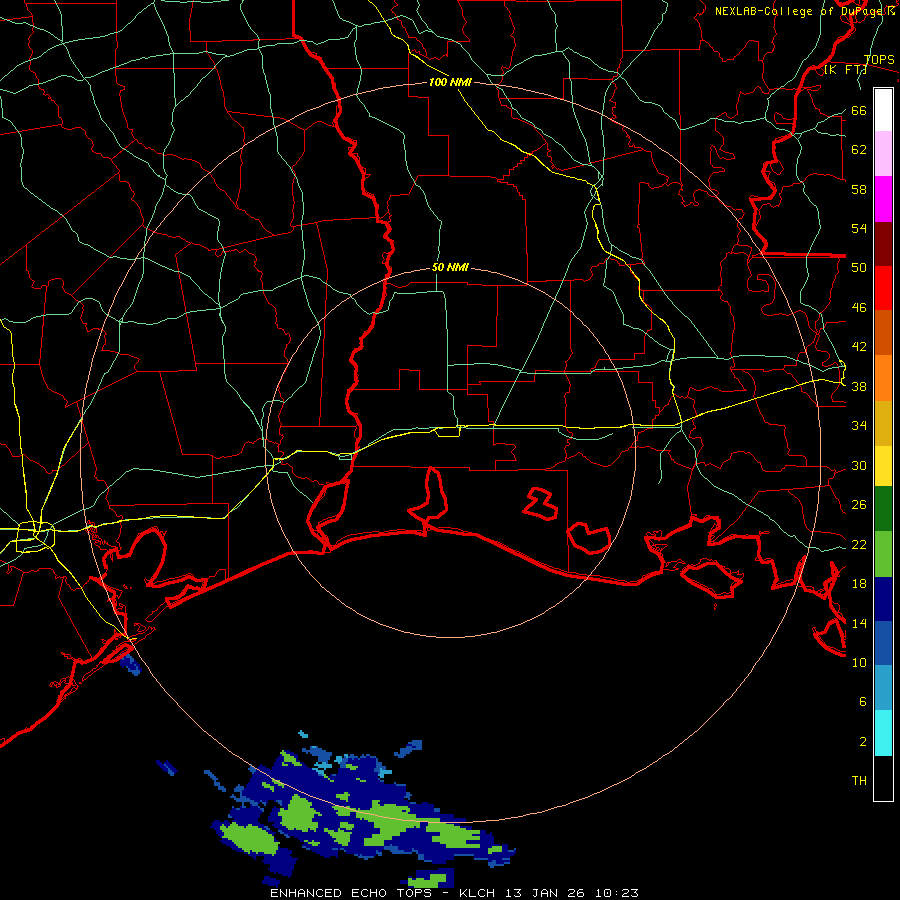Click legend value 10

pos(859,662)
